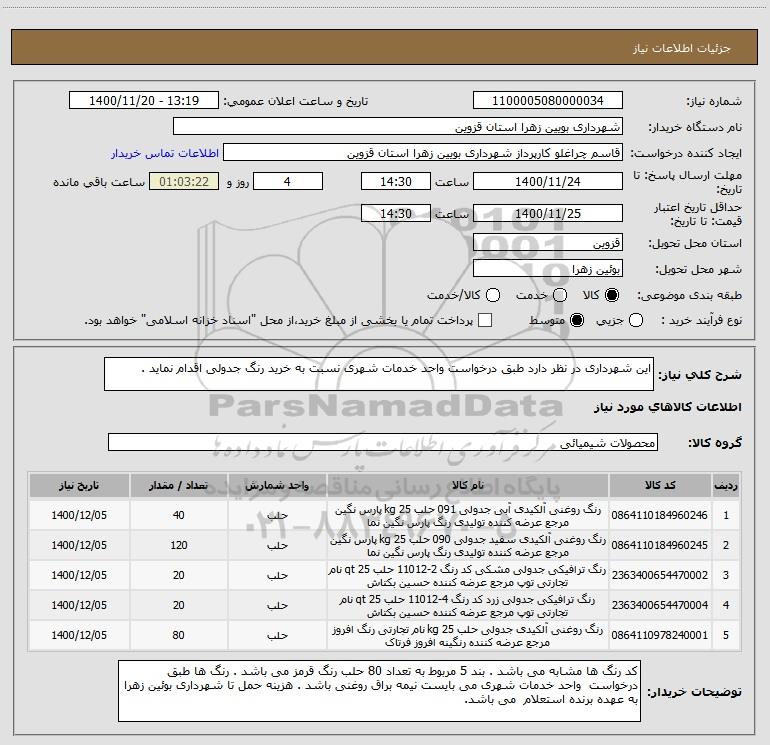The width and height of the screenshot is (770, 745).
Task: Click product code 0864110184960246
Action: click(660, 515)
